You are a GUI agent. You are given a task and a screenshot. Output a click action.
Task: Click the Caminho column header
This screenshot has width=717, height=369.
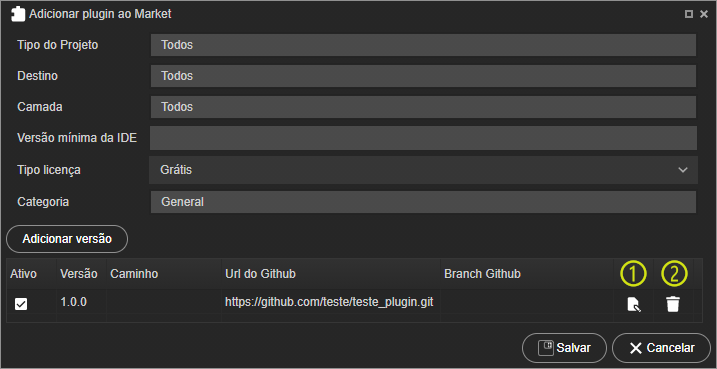click(x=134, y=274)
